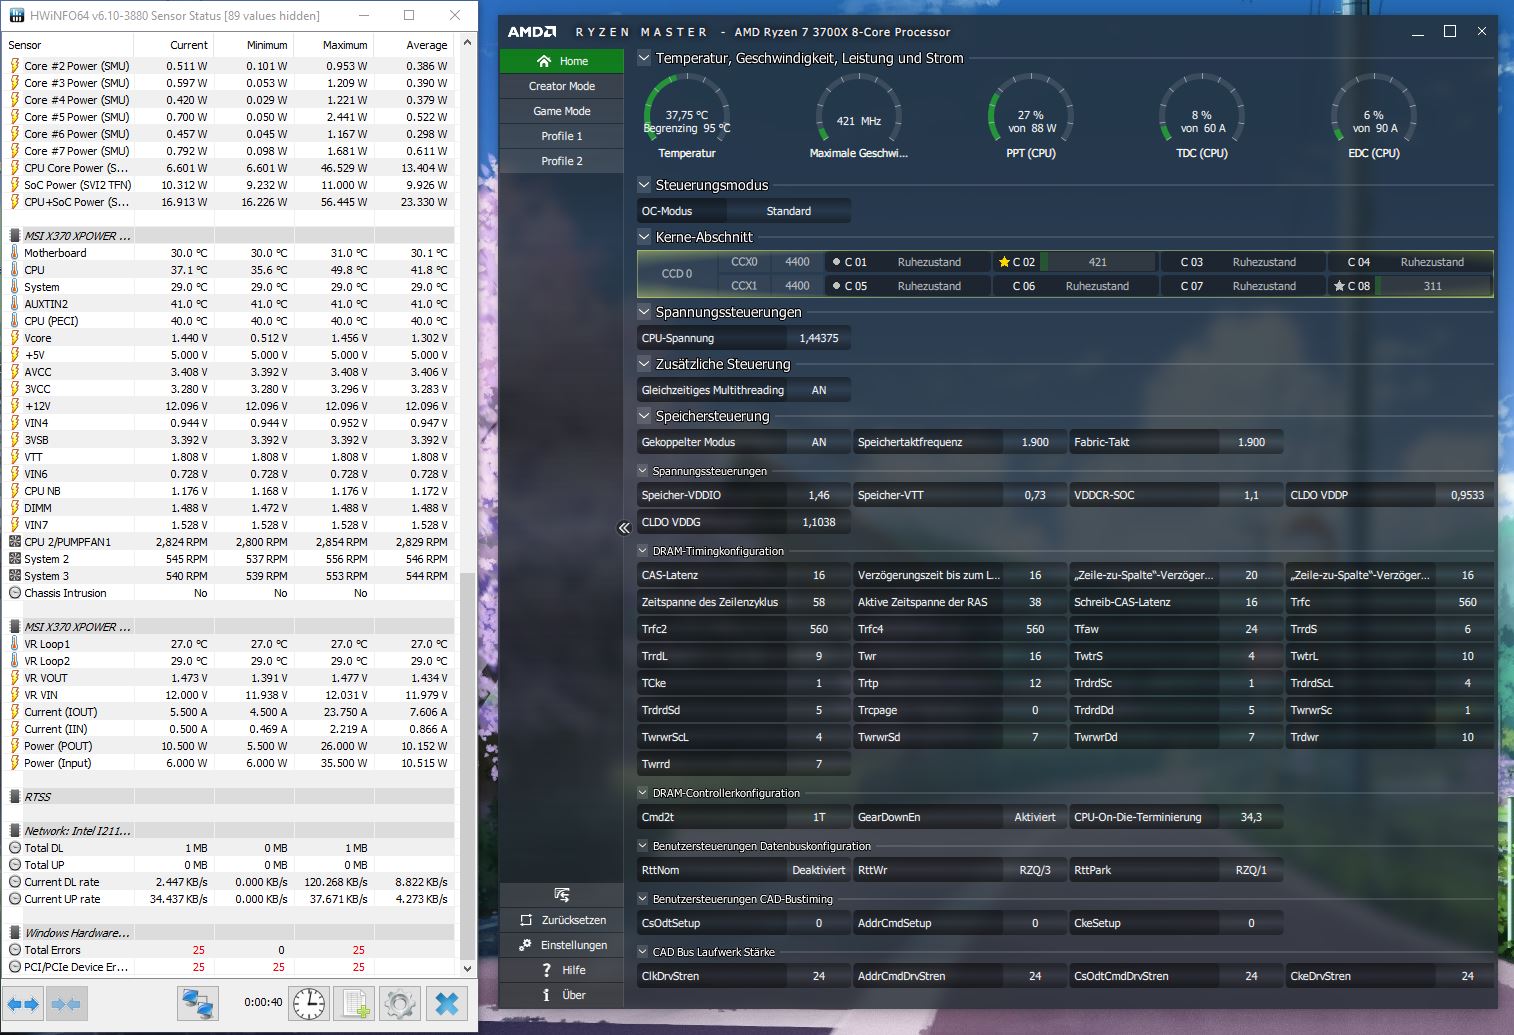Click CPU-Spannung value 1,44375
Image resolution: width=1514 pixels, height=1035 pixels.
click(x=819, y=338)
